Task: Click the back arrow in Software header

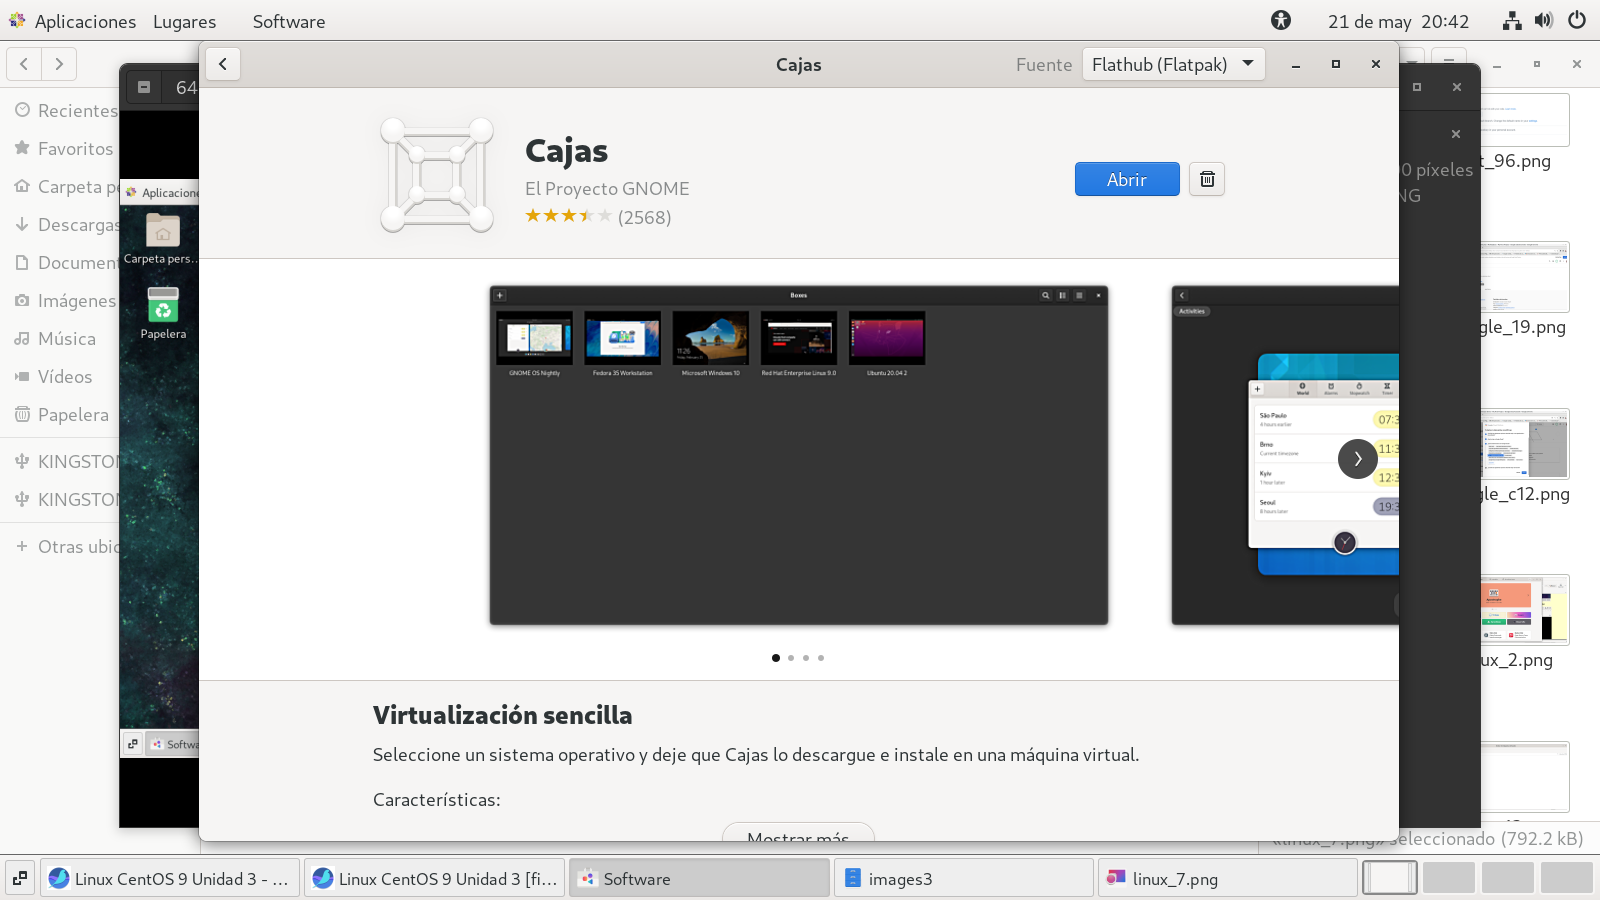Action: pos(223,64)
